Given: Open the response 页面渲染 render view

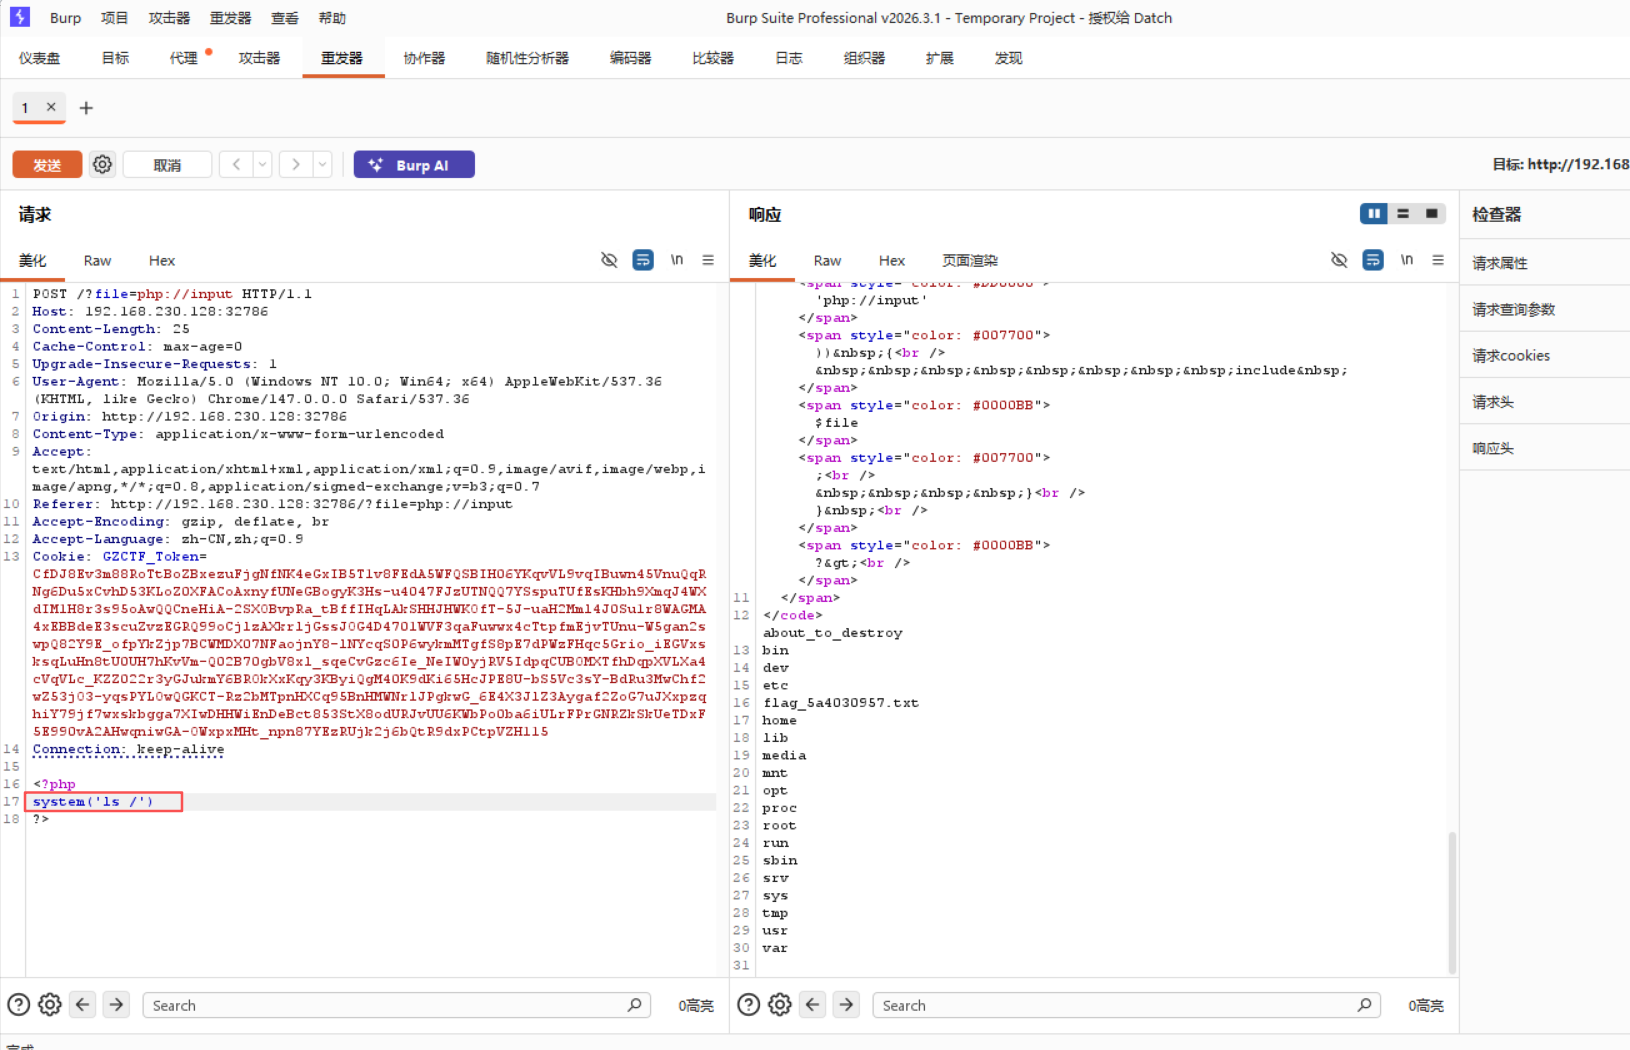Looking at the screenshot, I should 970,260.
